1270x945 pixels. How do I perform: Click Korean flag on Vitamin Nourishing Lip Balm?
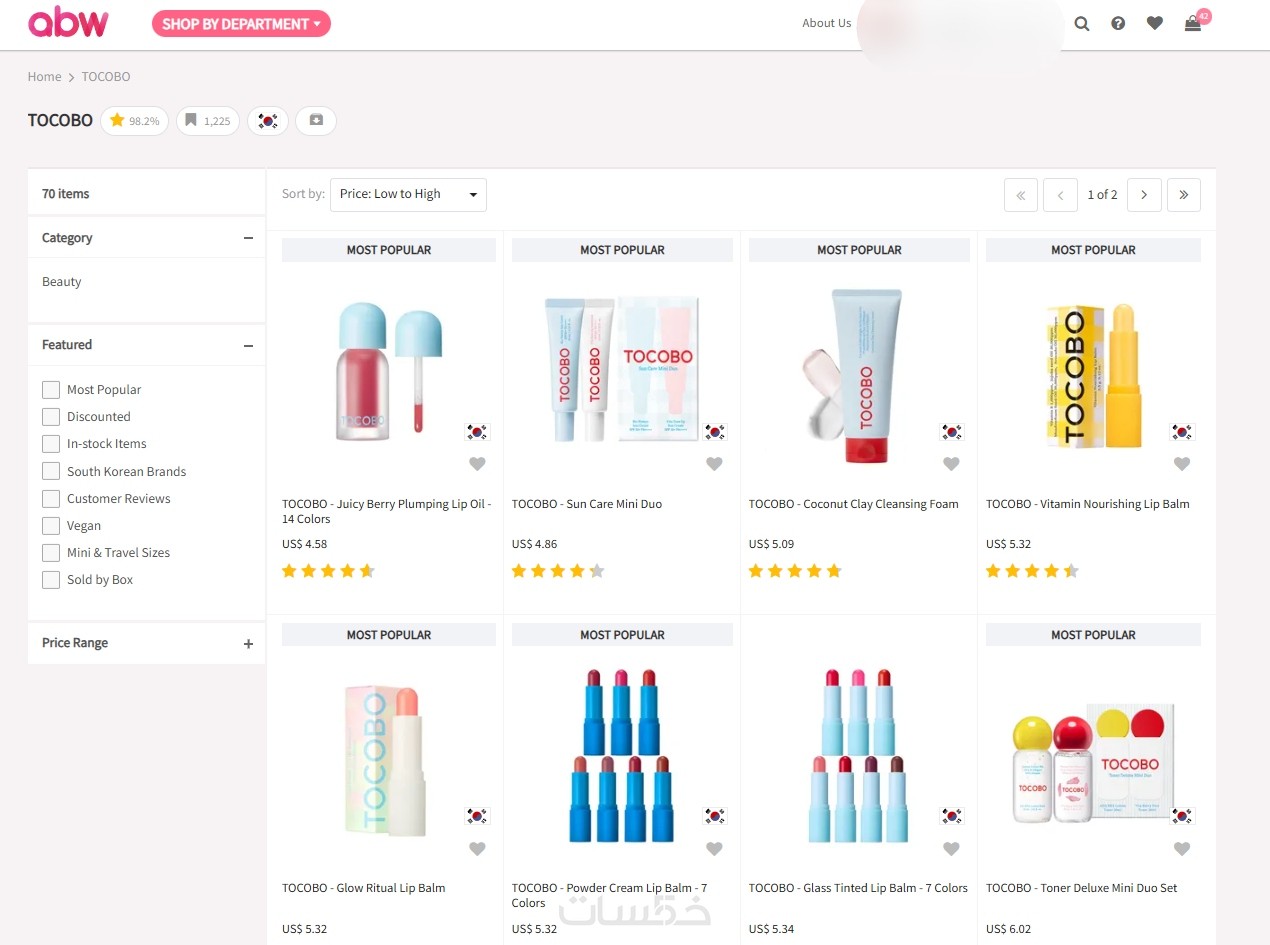[x=1182, y=432]
